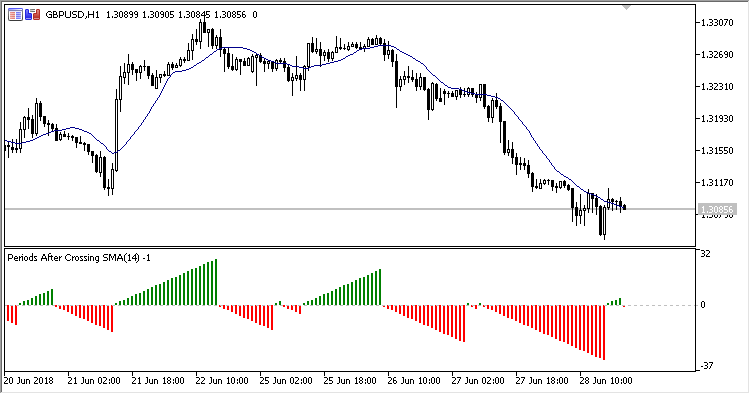Click the 1.31550 price scale label
Viewport: 750px width, 394px height.
[717, 151]
